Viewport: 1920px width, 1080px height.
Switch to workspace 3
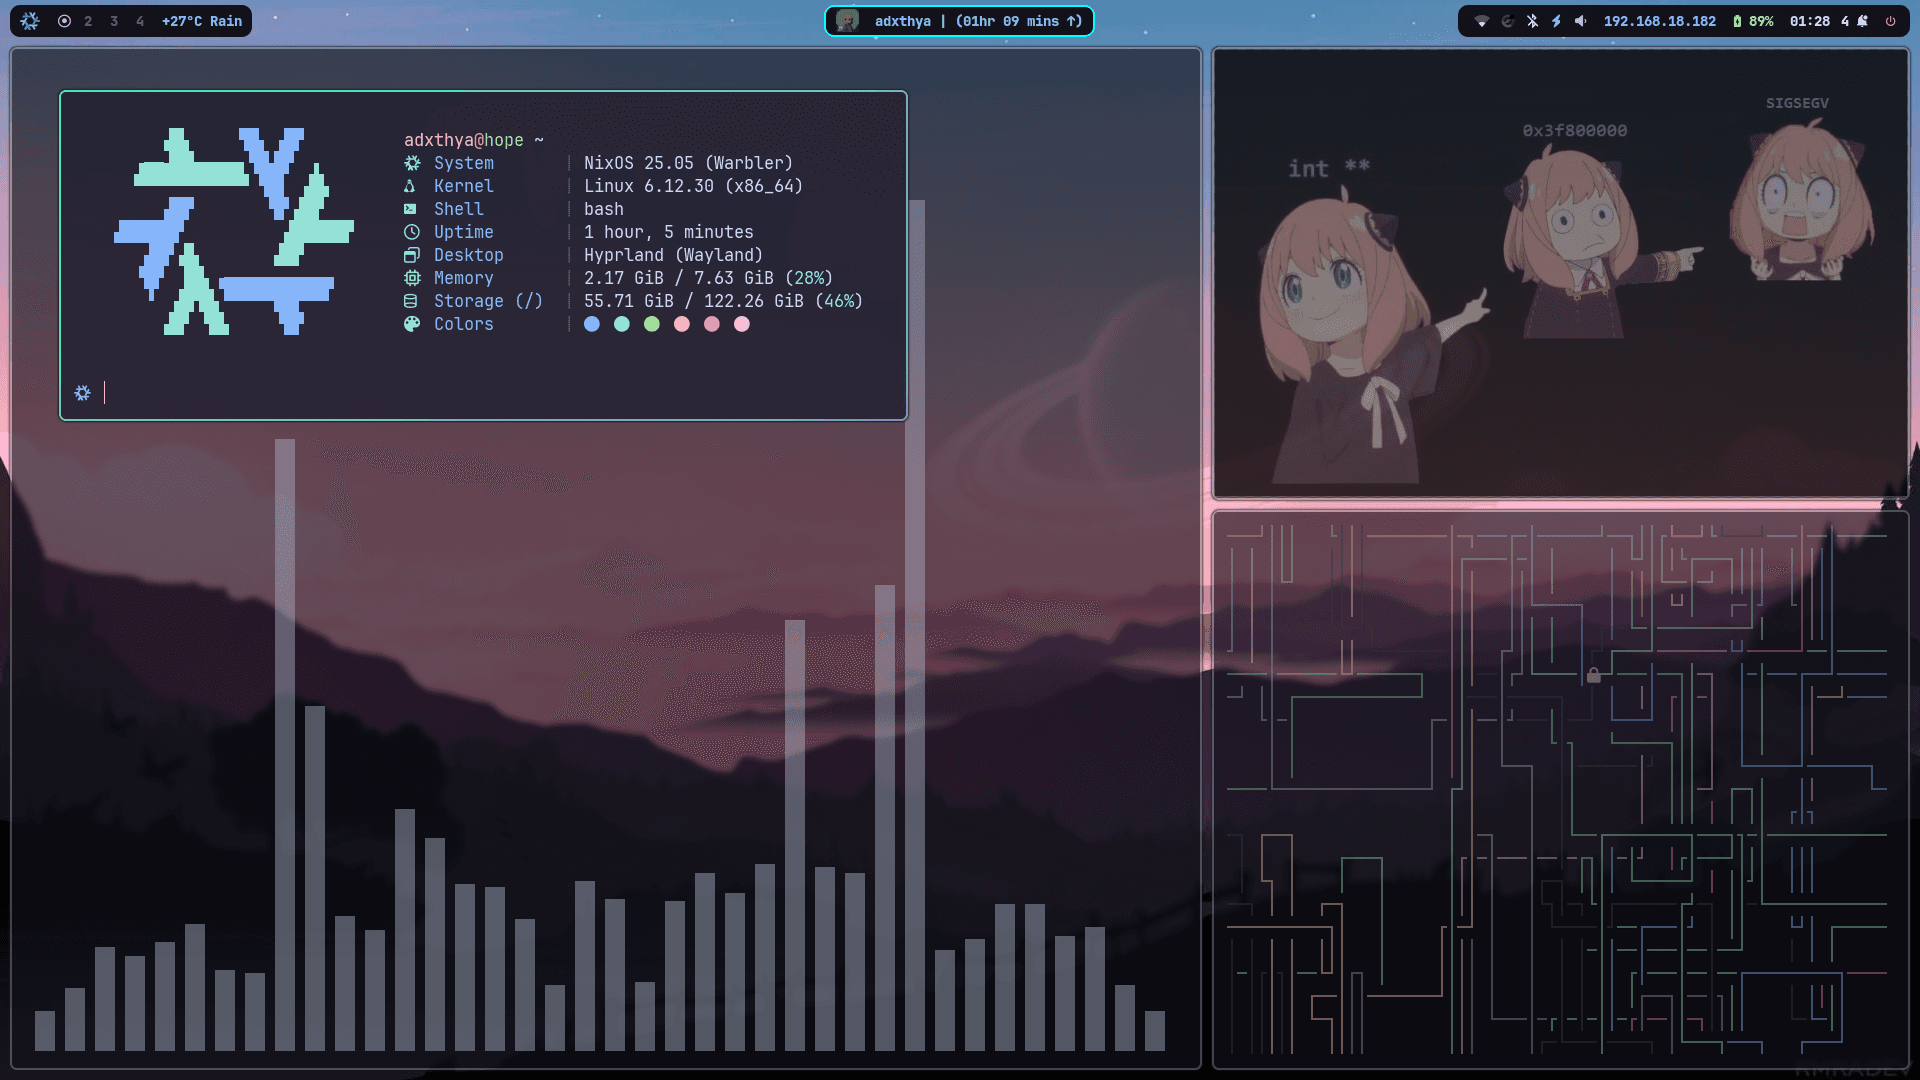114,21
